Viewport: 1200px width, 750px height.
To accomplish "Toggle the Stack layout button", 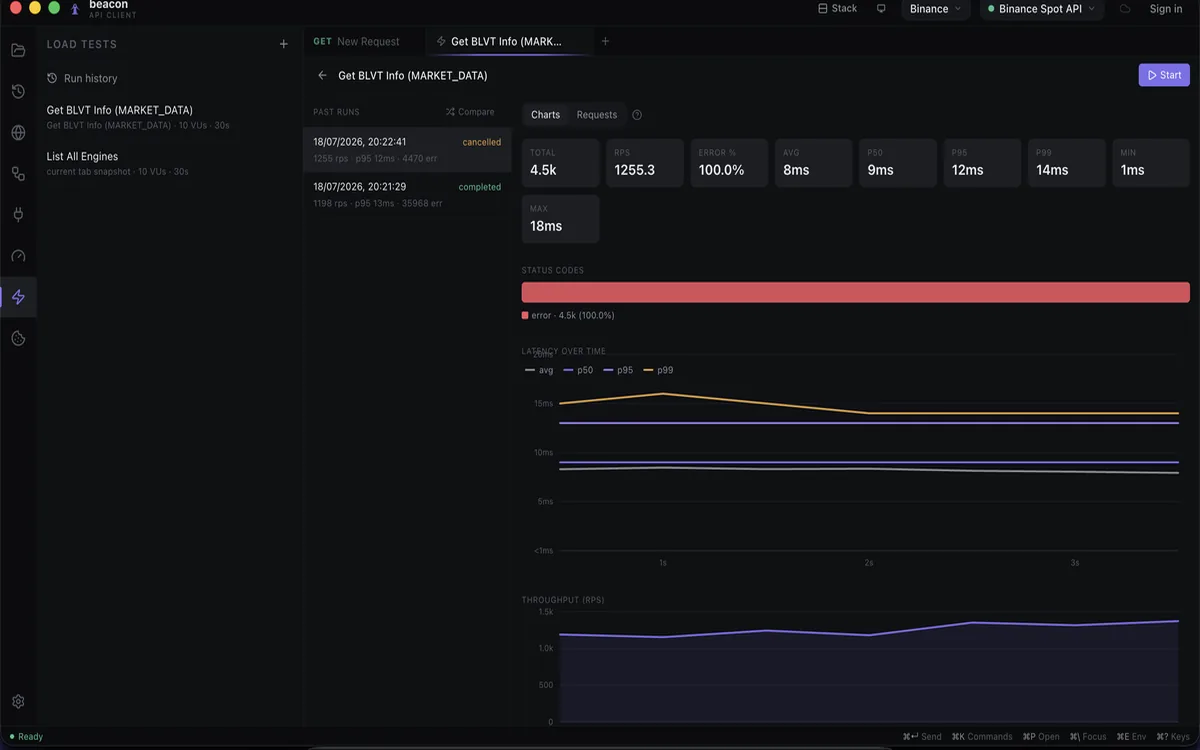I will tap(837, 9).
